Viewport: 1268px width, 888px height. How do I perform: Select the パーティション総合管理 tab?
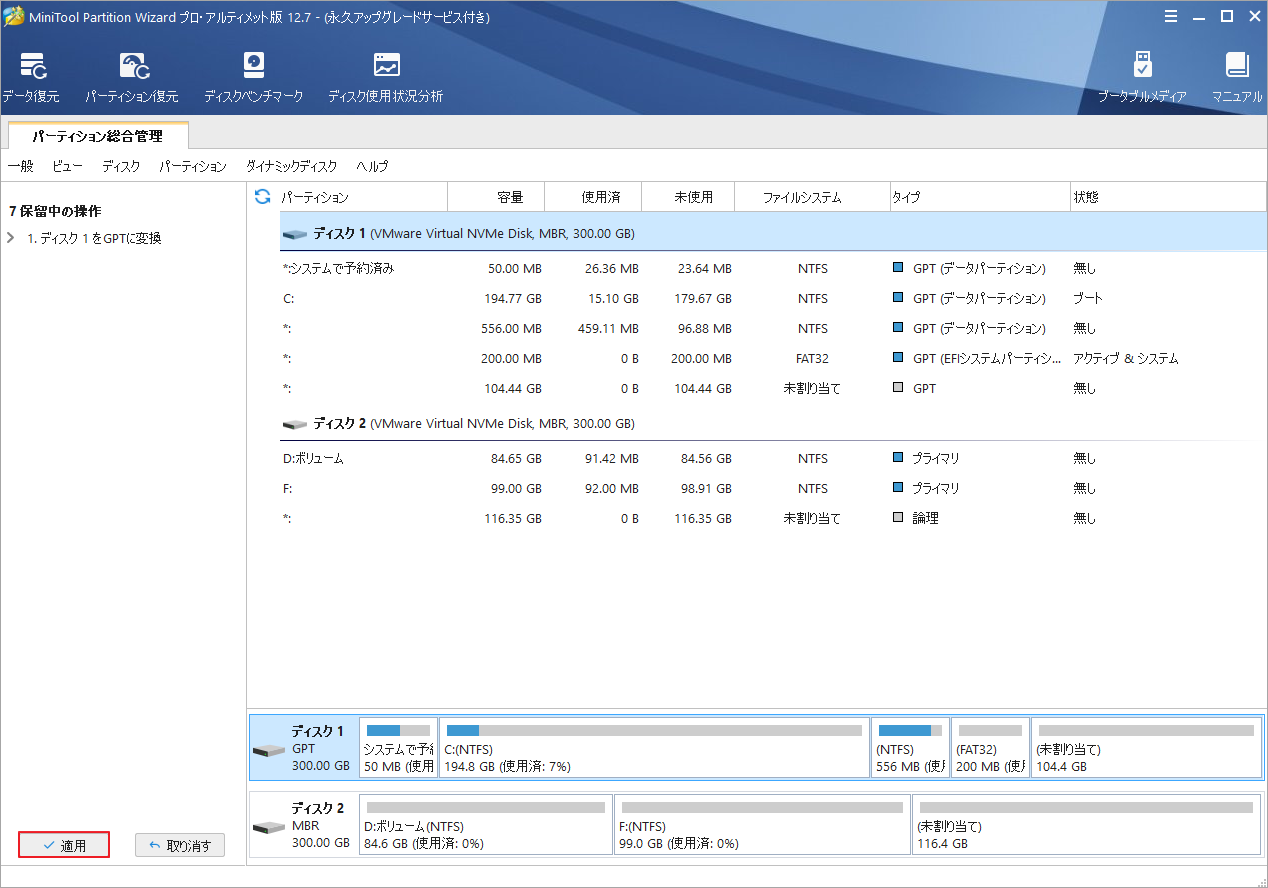(x=96, y=133)
